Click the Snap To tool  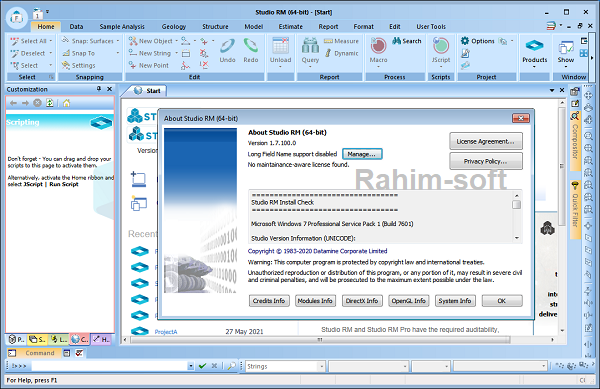coord(78,53)
